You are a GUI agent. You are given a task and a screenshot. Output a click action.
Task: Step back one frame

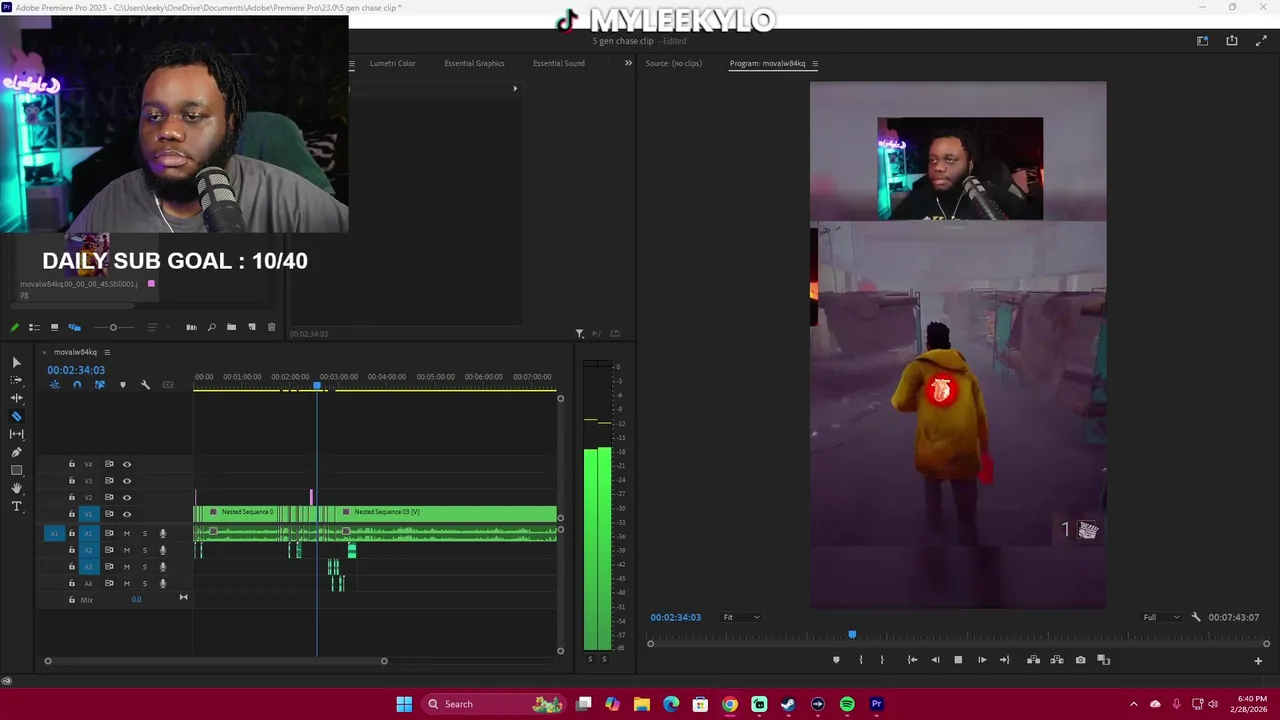pos(935,660)
